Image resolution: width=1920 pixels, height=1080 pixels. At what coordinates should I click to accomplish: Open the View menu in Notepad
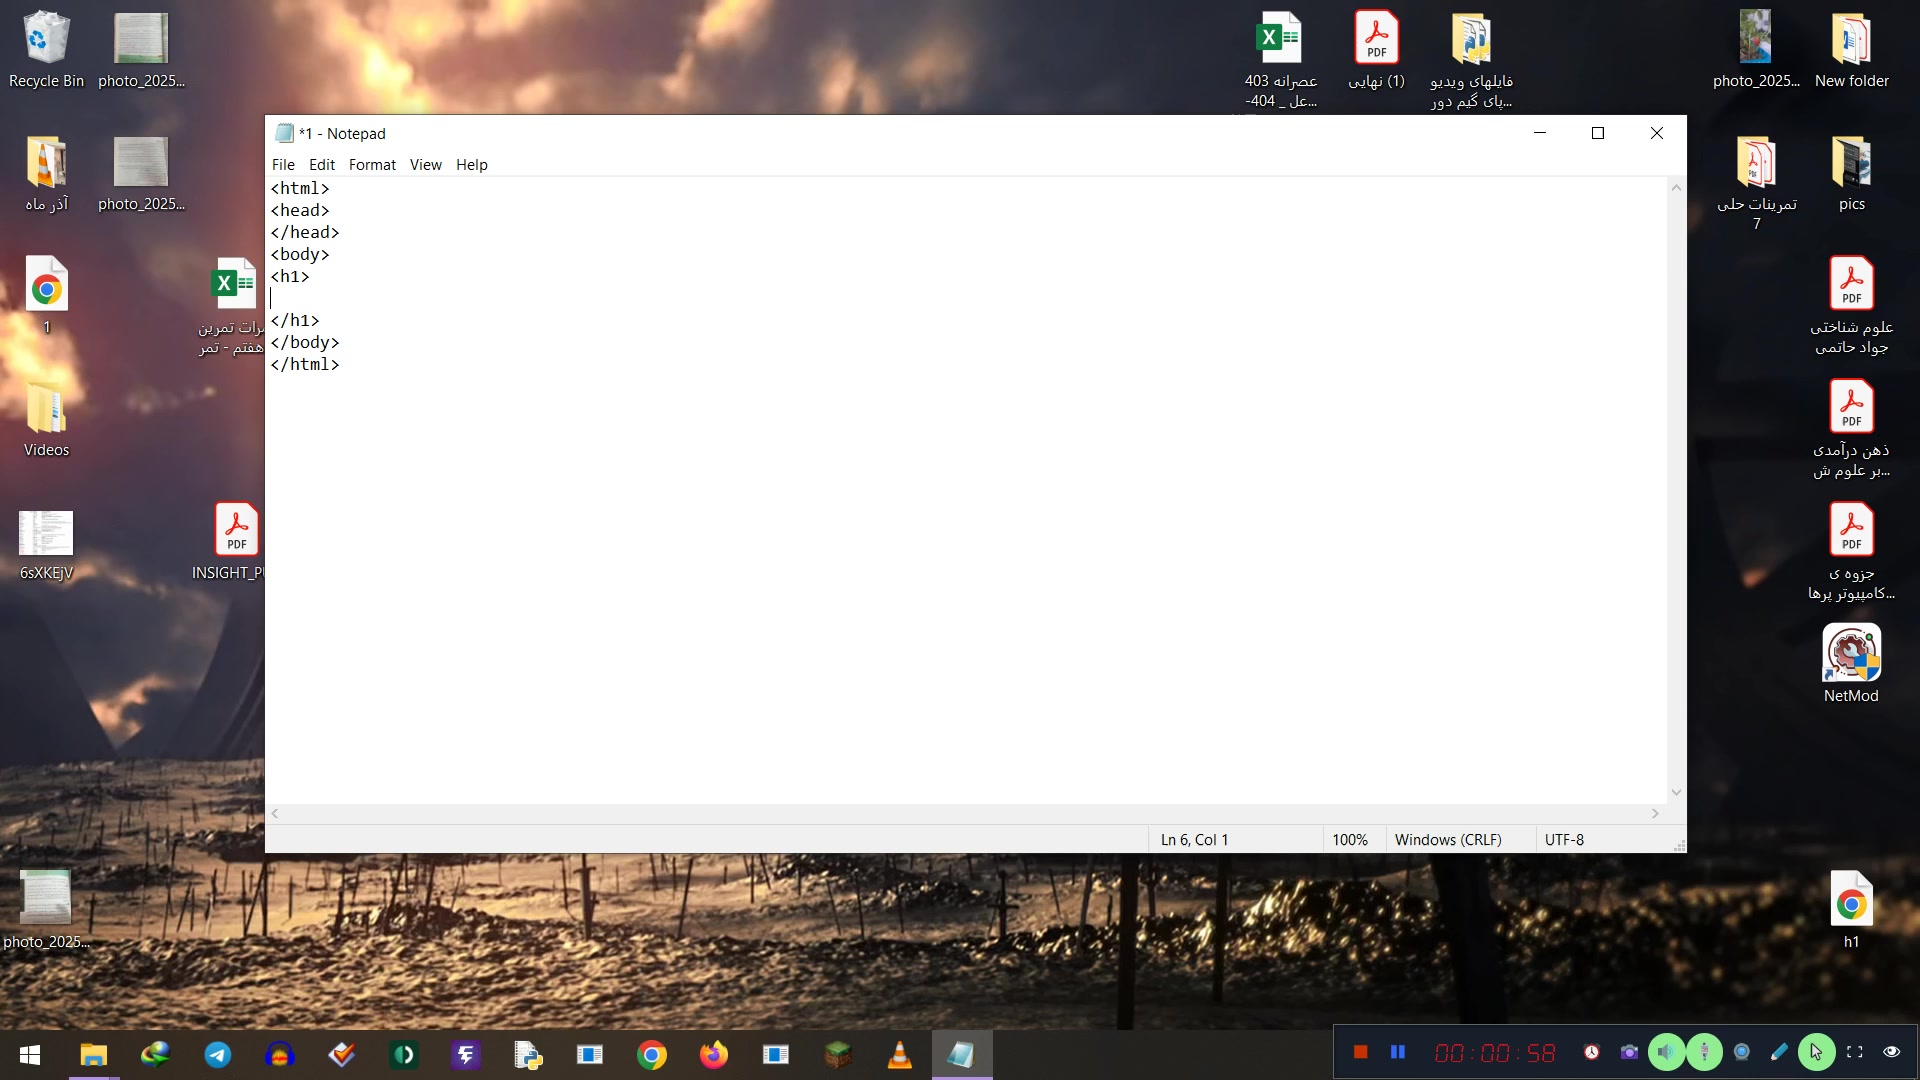(x=425, y=165)
